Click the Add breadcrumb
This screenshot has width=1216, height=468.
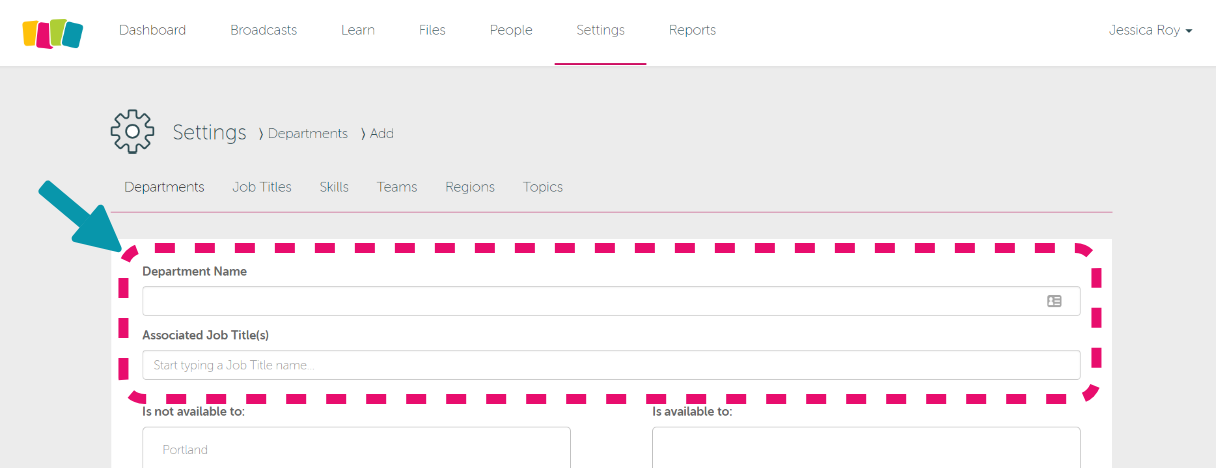pyautogui.click(x=382, y=133)
